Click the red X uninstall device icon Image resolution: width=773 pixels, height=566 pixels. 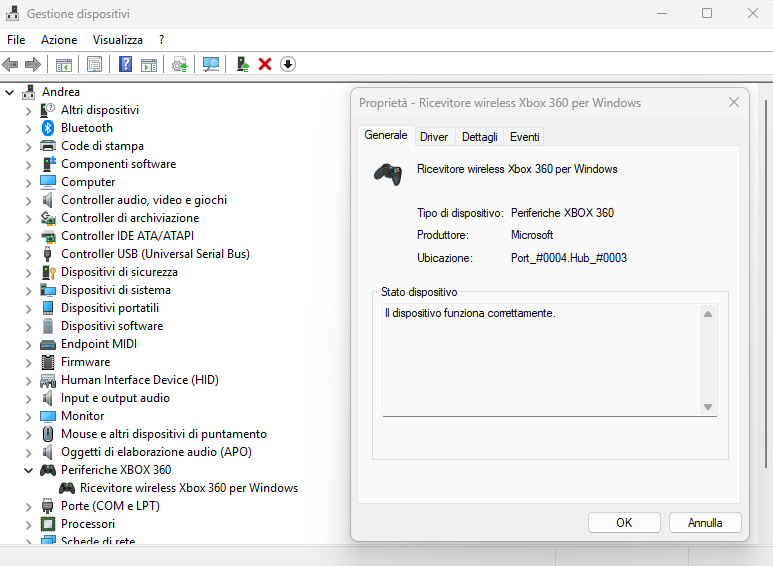point(265,64)
